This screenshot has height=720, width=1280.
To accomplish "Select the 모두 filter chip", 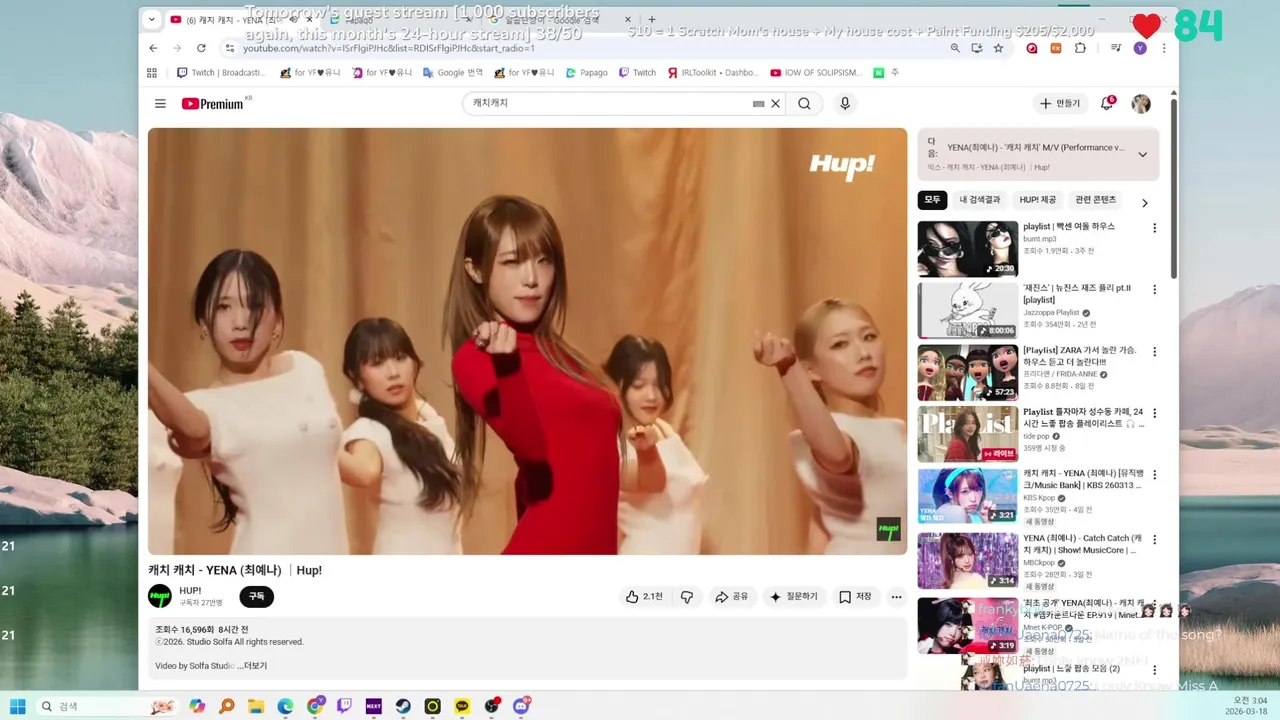I will (x=932, y=200).
